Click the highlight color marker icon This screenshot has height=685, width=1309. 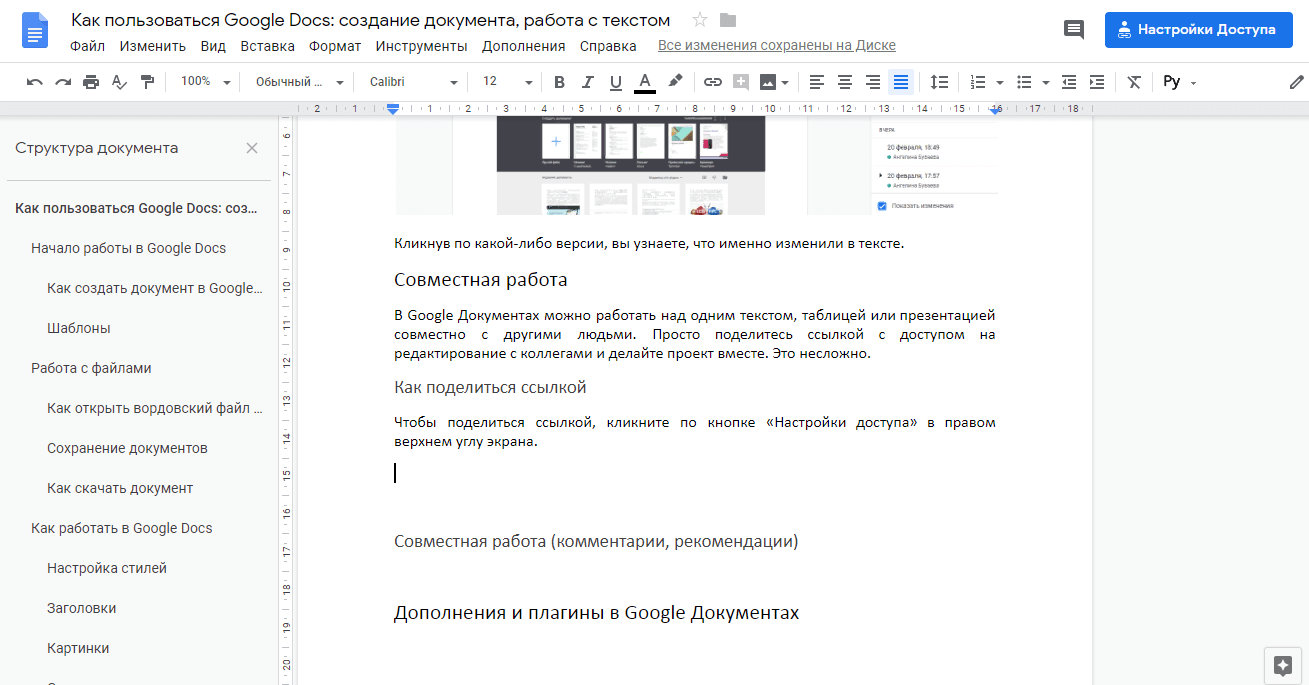(x=675, y=82)
